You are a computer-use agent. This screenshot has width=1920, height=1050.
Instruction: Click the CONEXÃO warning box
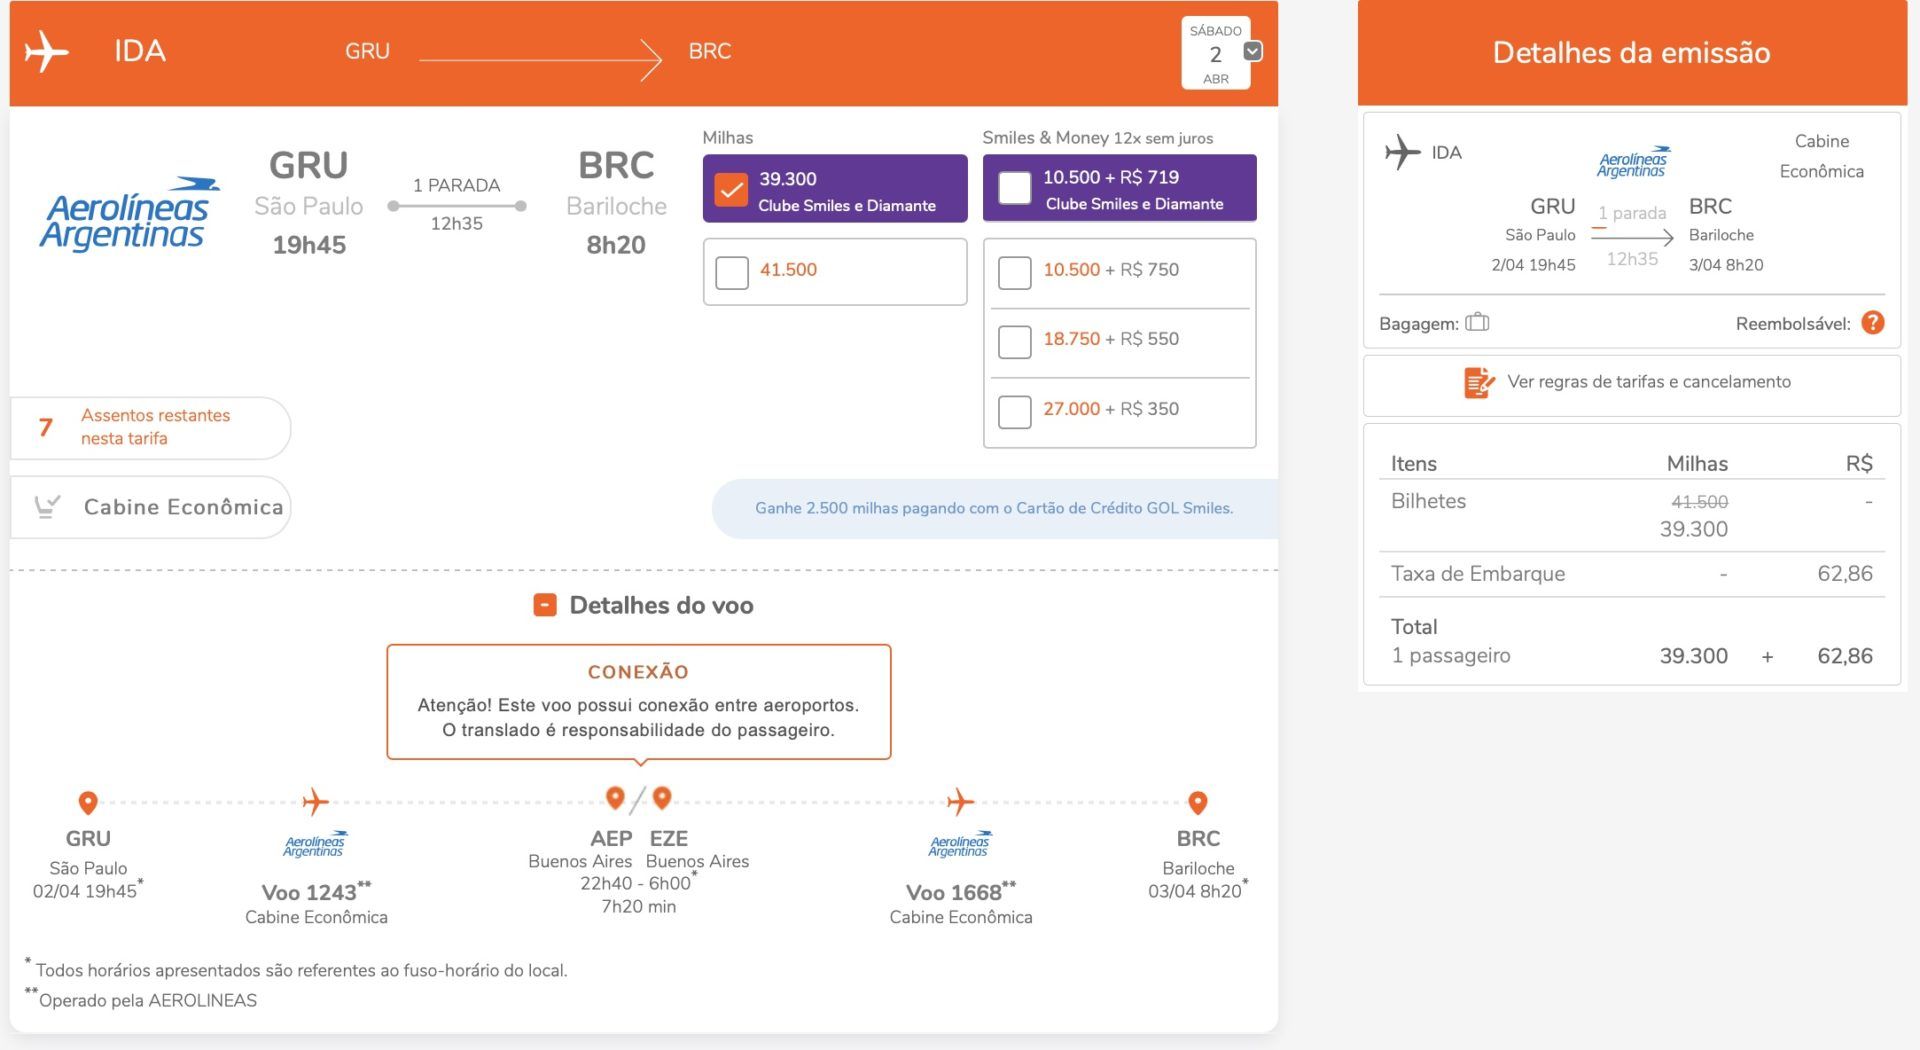(x=639, y=702)
